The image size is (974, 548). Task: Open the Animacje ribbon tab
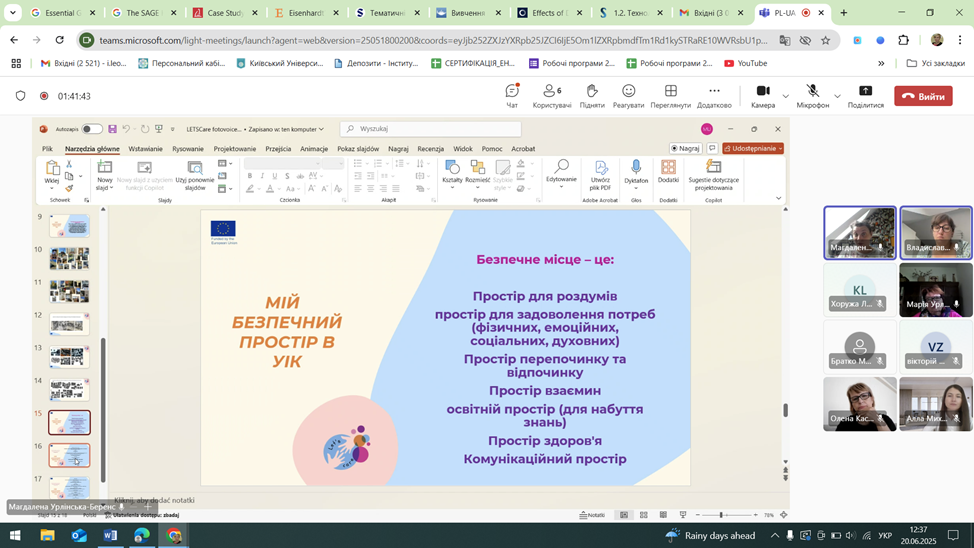click(314, 149)
